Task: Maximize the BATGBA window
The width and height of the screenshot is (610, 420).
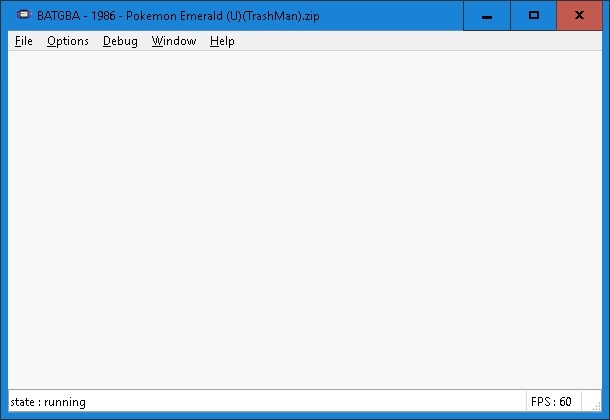Action: (533, 16)
